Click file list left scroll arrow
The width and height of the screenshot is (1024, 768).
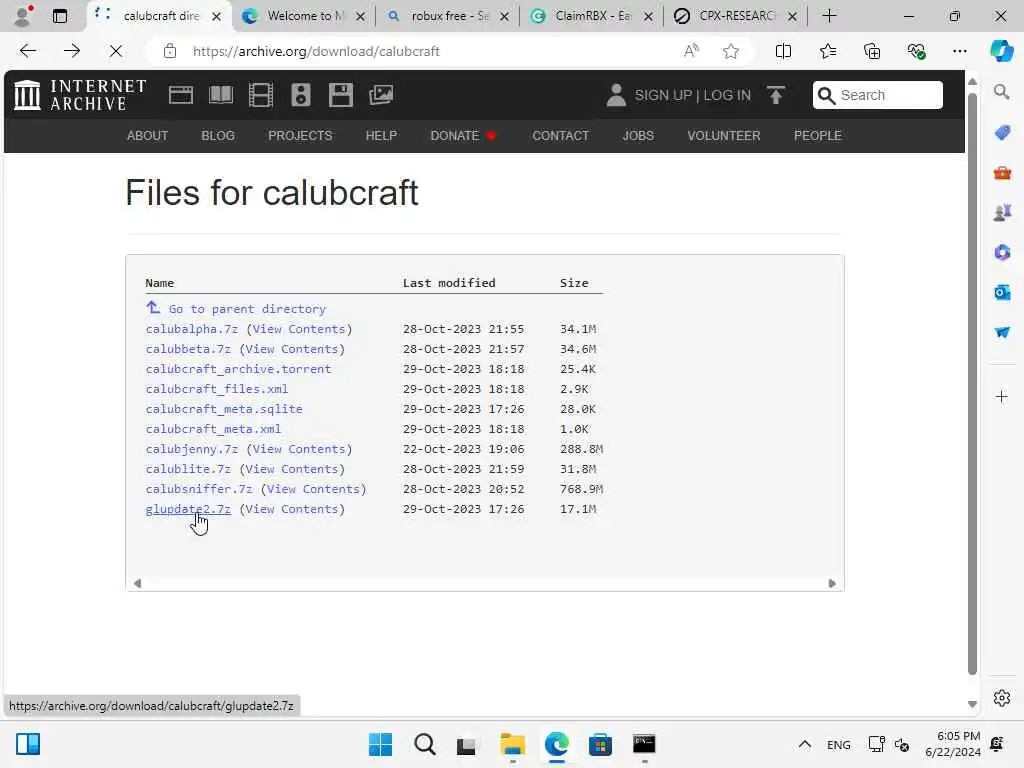click(137, 584)
